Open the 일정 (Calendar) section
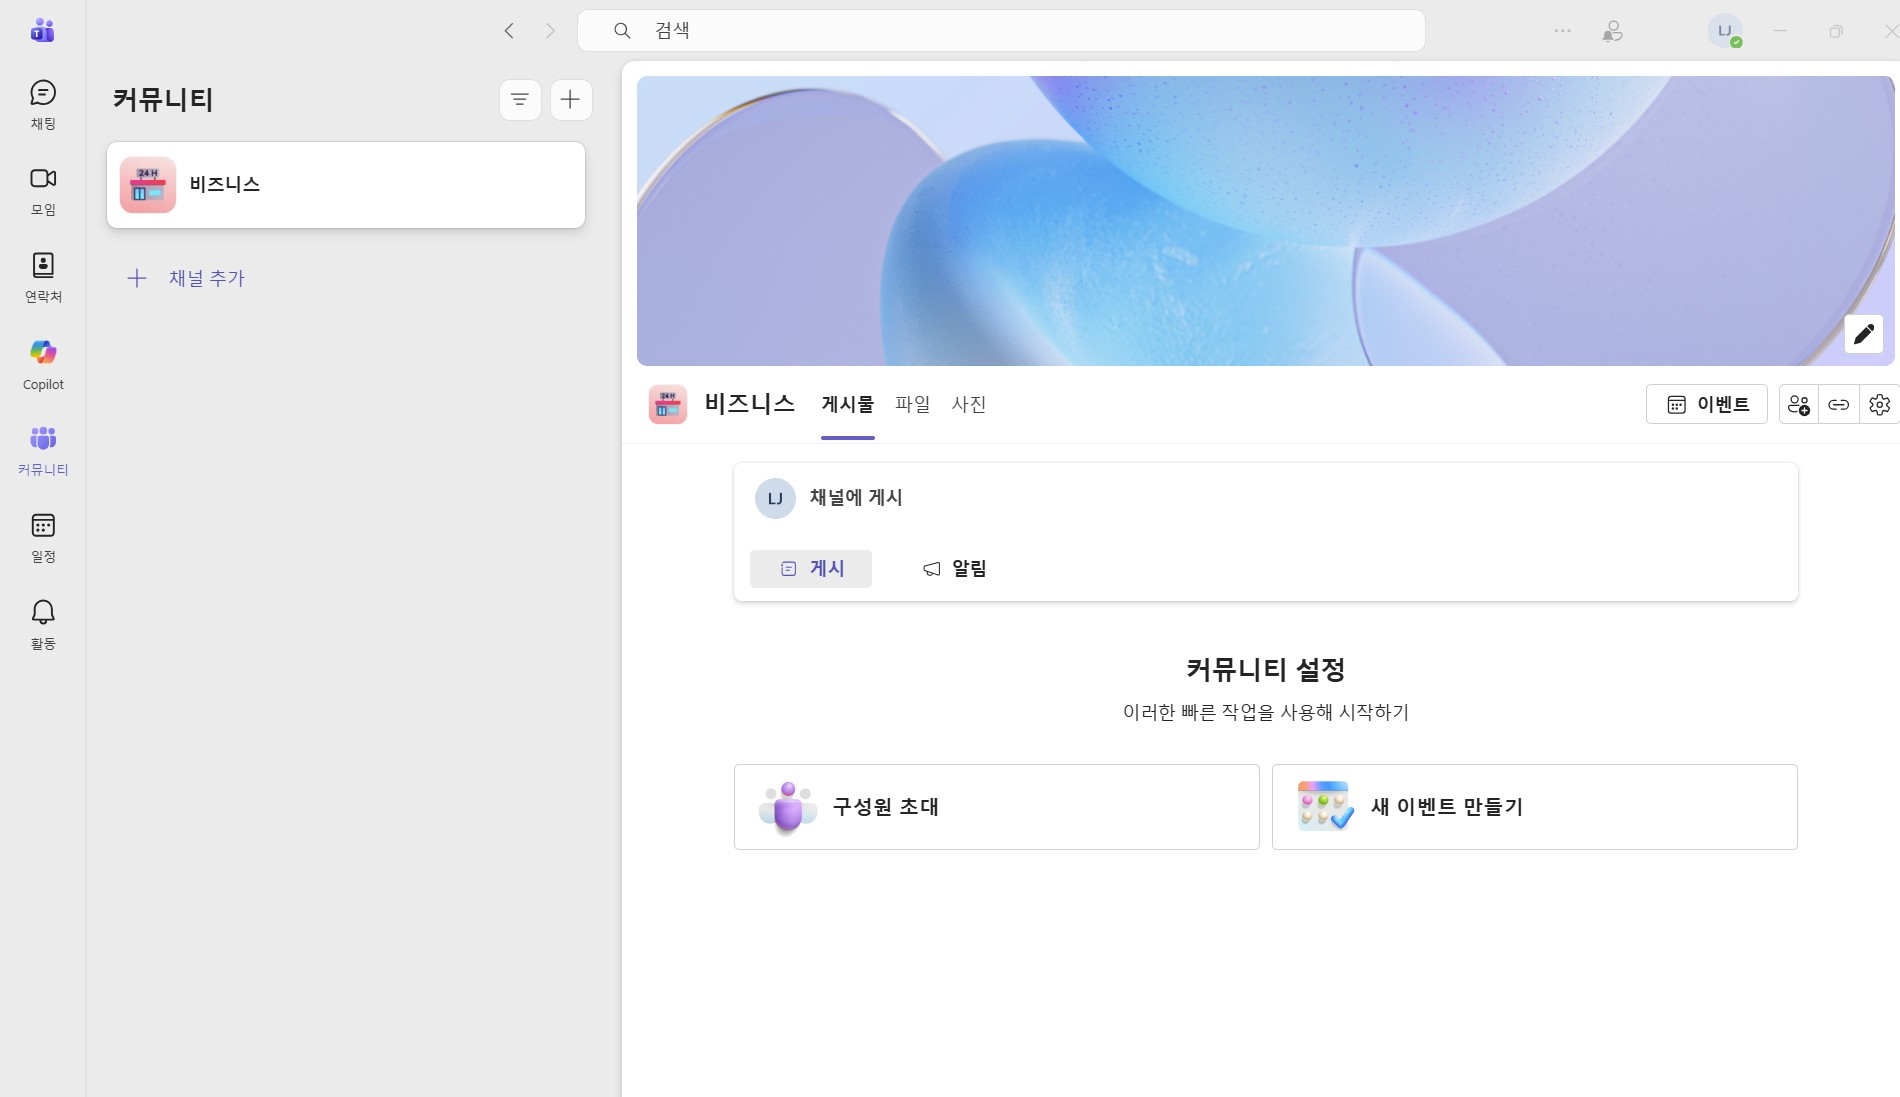Viewport: 1900px width, 1097px height. click(x=43, y=537)
